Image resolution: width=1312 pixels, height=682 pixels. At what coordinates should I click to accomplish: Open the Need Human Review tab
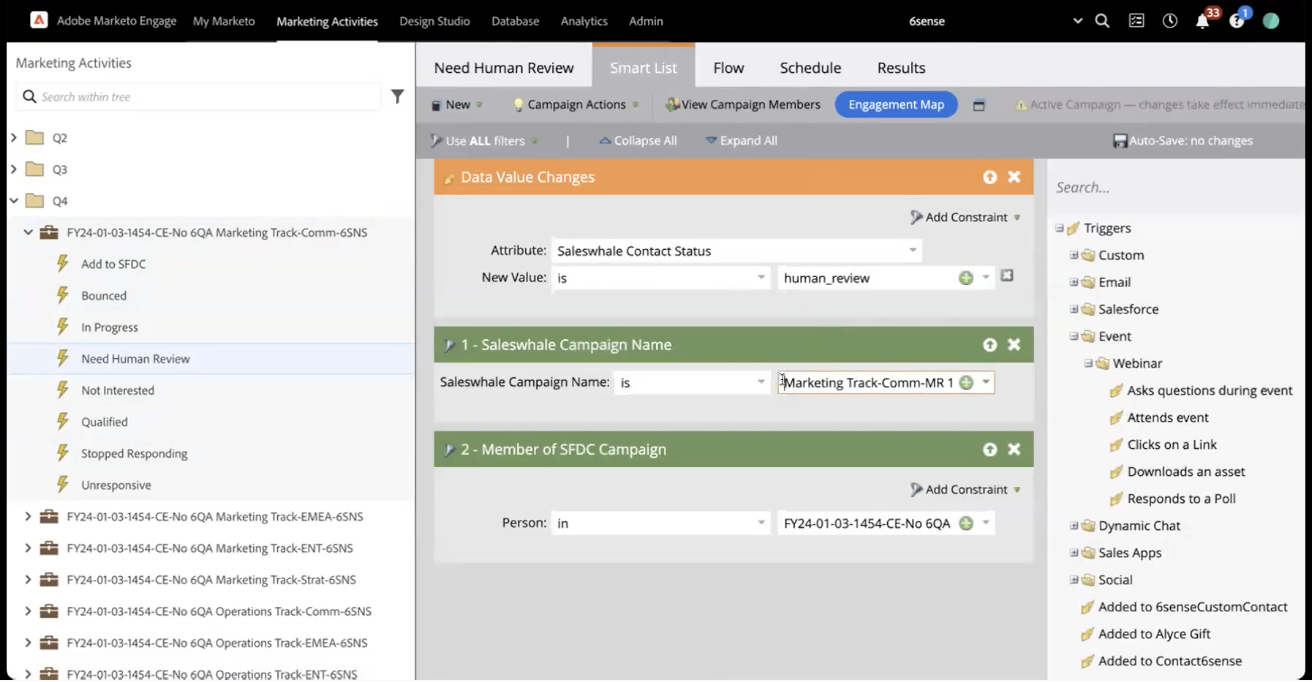(504, 68)
